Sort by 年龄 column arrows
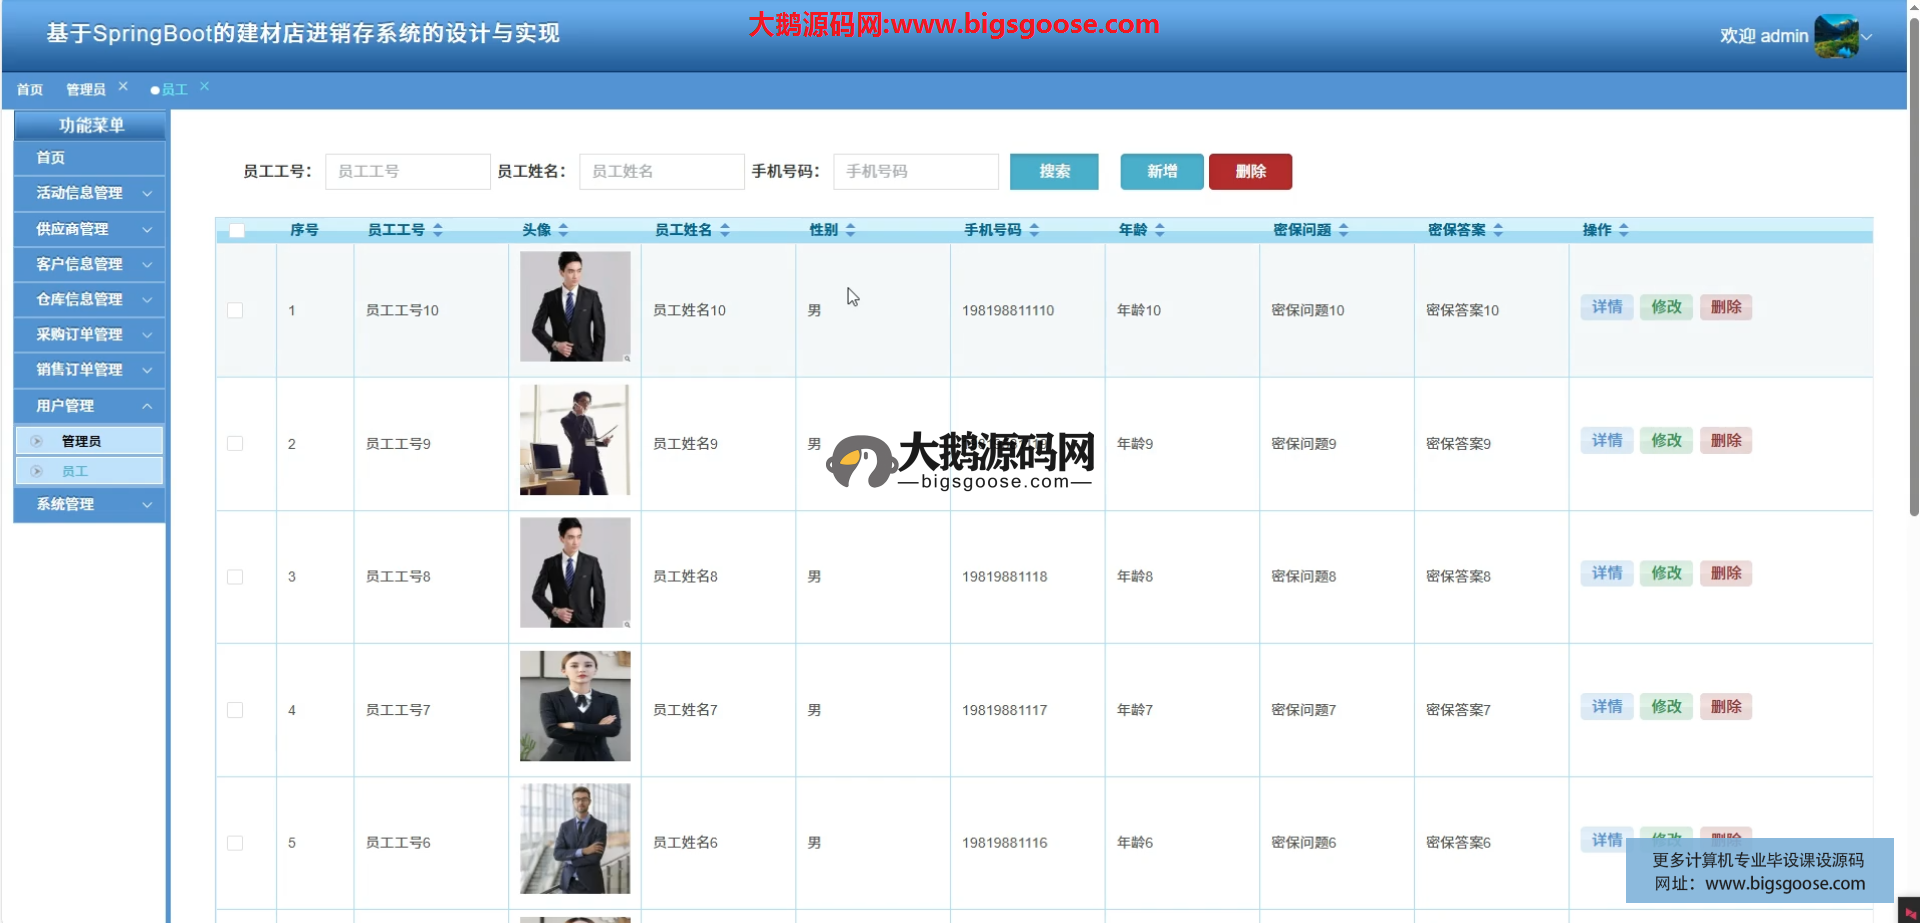This screenshot has height=923, width=1920. click(1160, 230)
